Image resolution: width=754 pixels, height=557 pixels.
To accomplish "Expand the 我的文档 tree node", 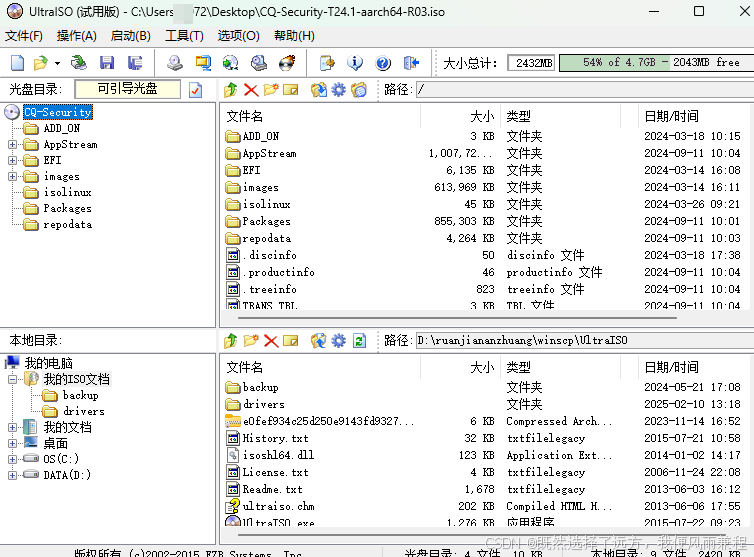I will 13,427.
